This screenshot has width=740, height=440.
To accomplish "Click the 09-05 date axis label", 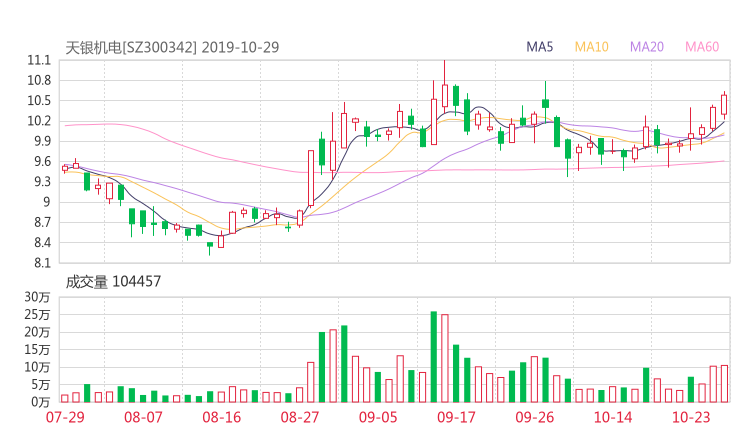I will tap(378, 417).
